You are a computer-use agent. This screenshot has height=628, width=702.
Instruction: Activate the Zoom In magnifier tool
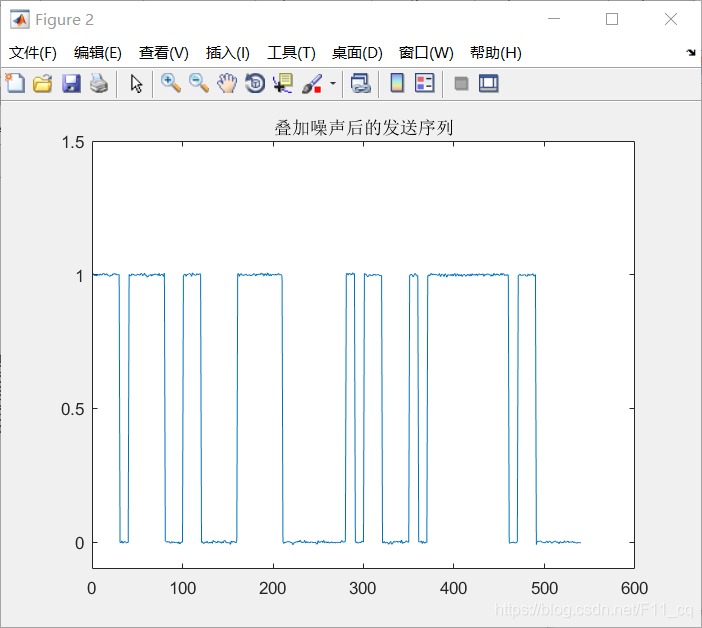(171, 83)
